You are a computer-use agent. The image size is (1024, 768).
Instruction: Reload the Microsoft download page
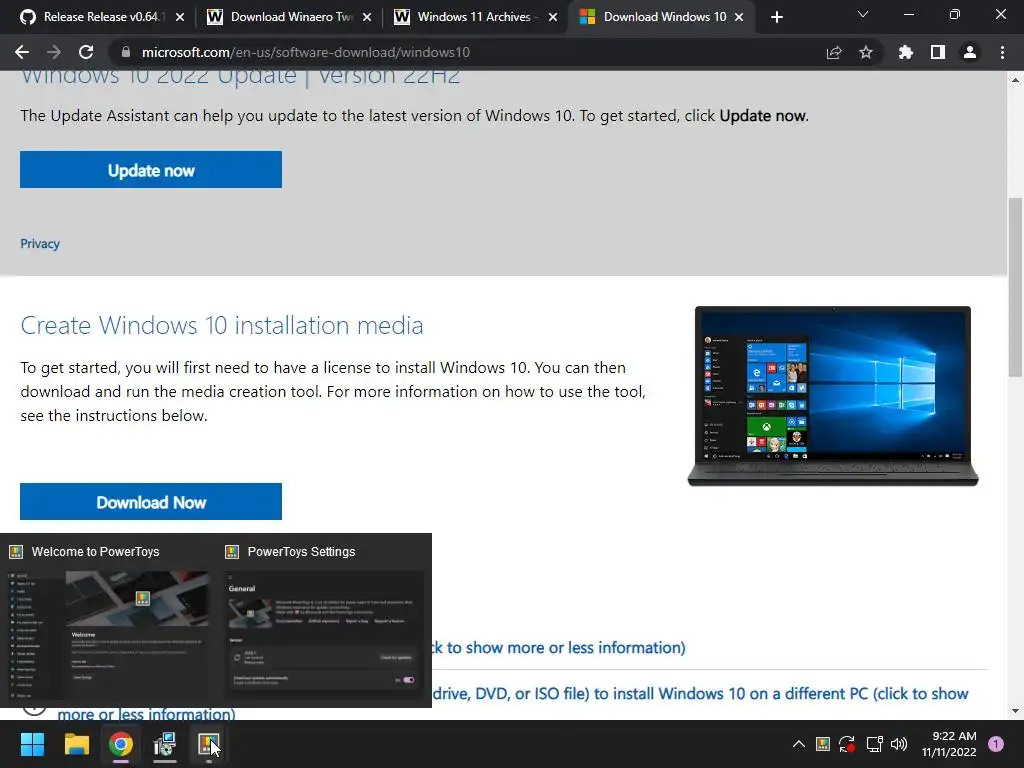pyautogui.click(x=86, y=52)
